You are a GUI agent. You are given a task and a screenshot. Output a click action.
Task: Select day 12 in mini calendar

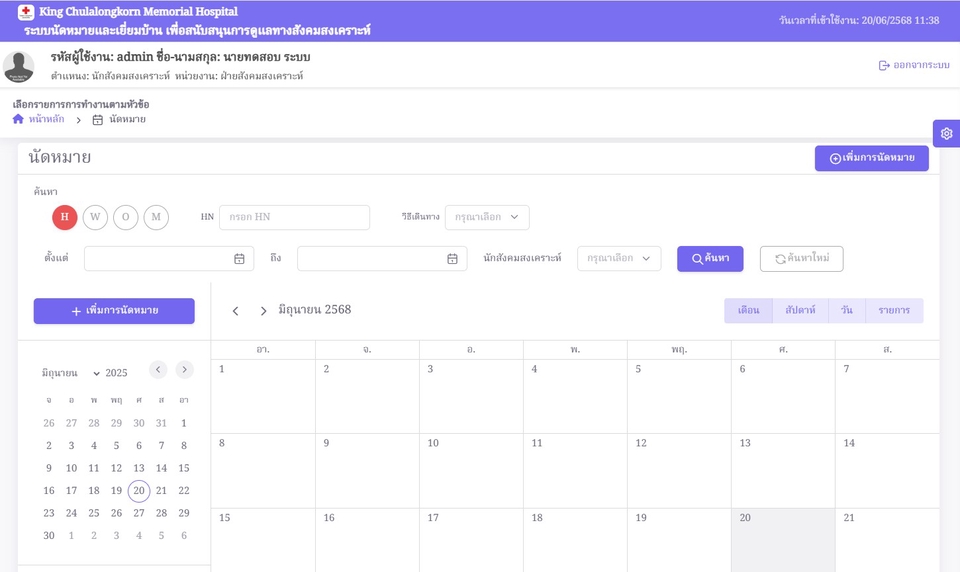tap(116, 468)
